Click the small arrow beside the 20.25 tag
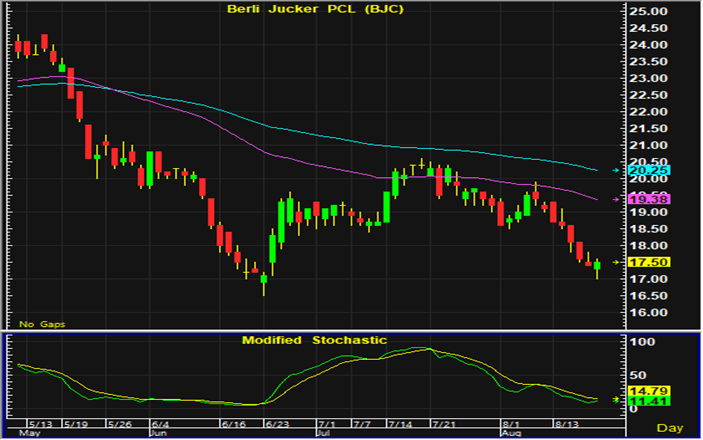Image resolution: width=703 pixels, height=440 pixels. 614,170
